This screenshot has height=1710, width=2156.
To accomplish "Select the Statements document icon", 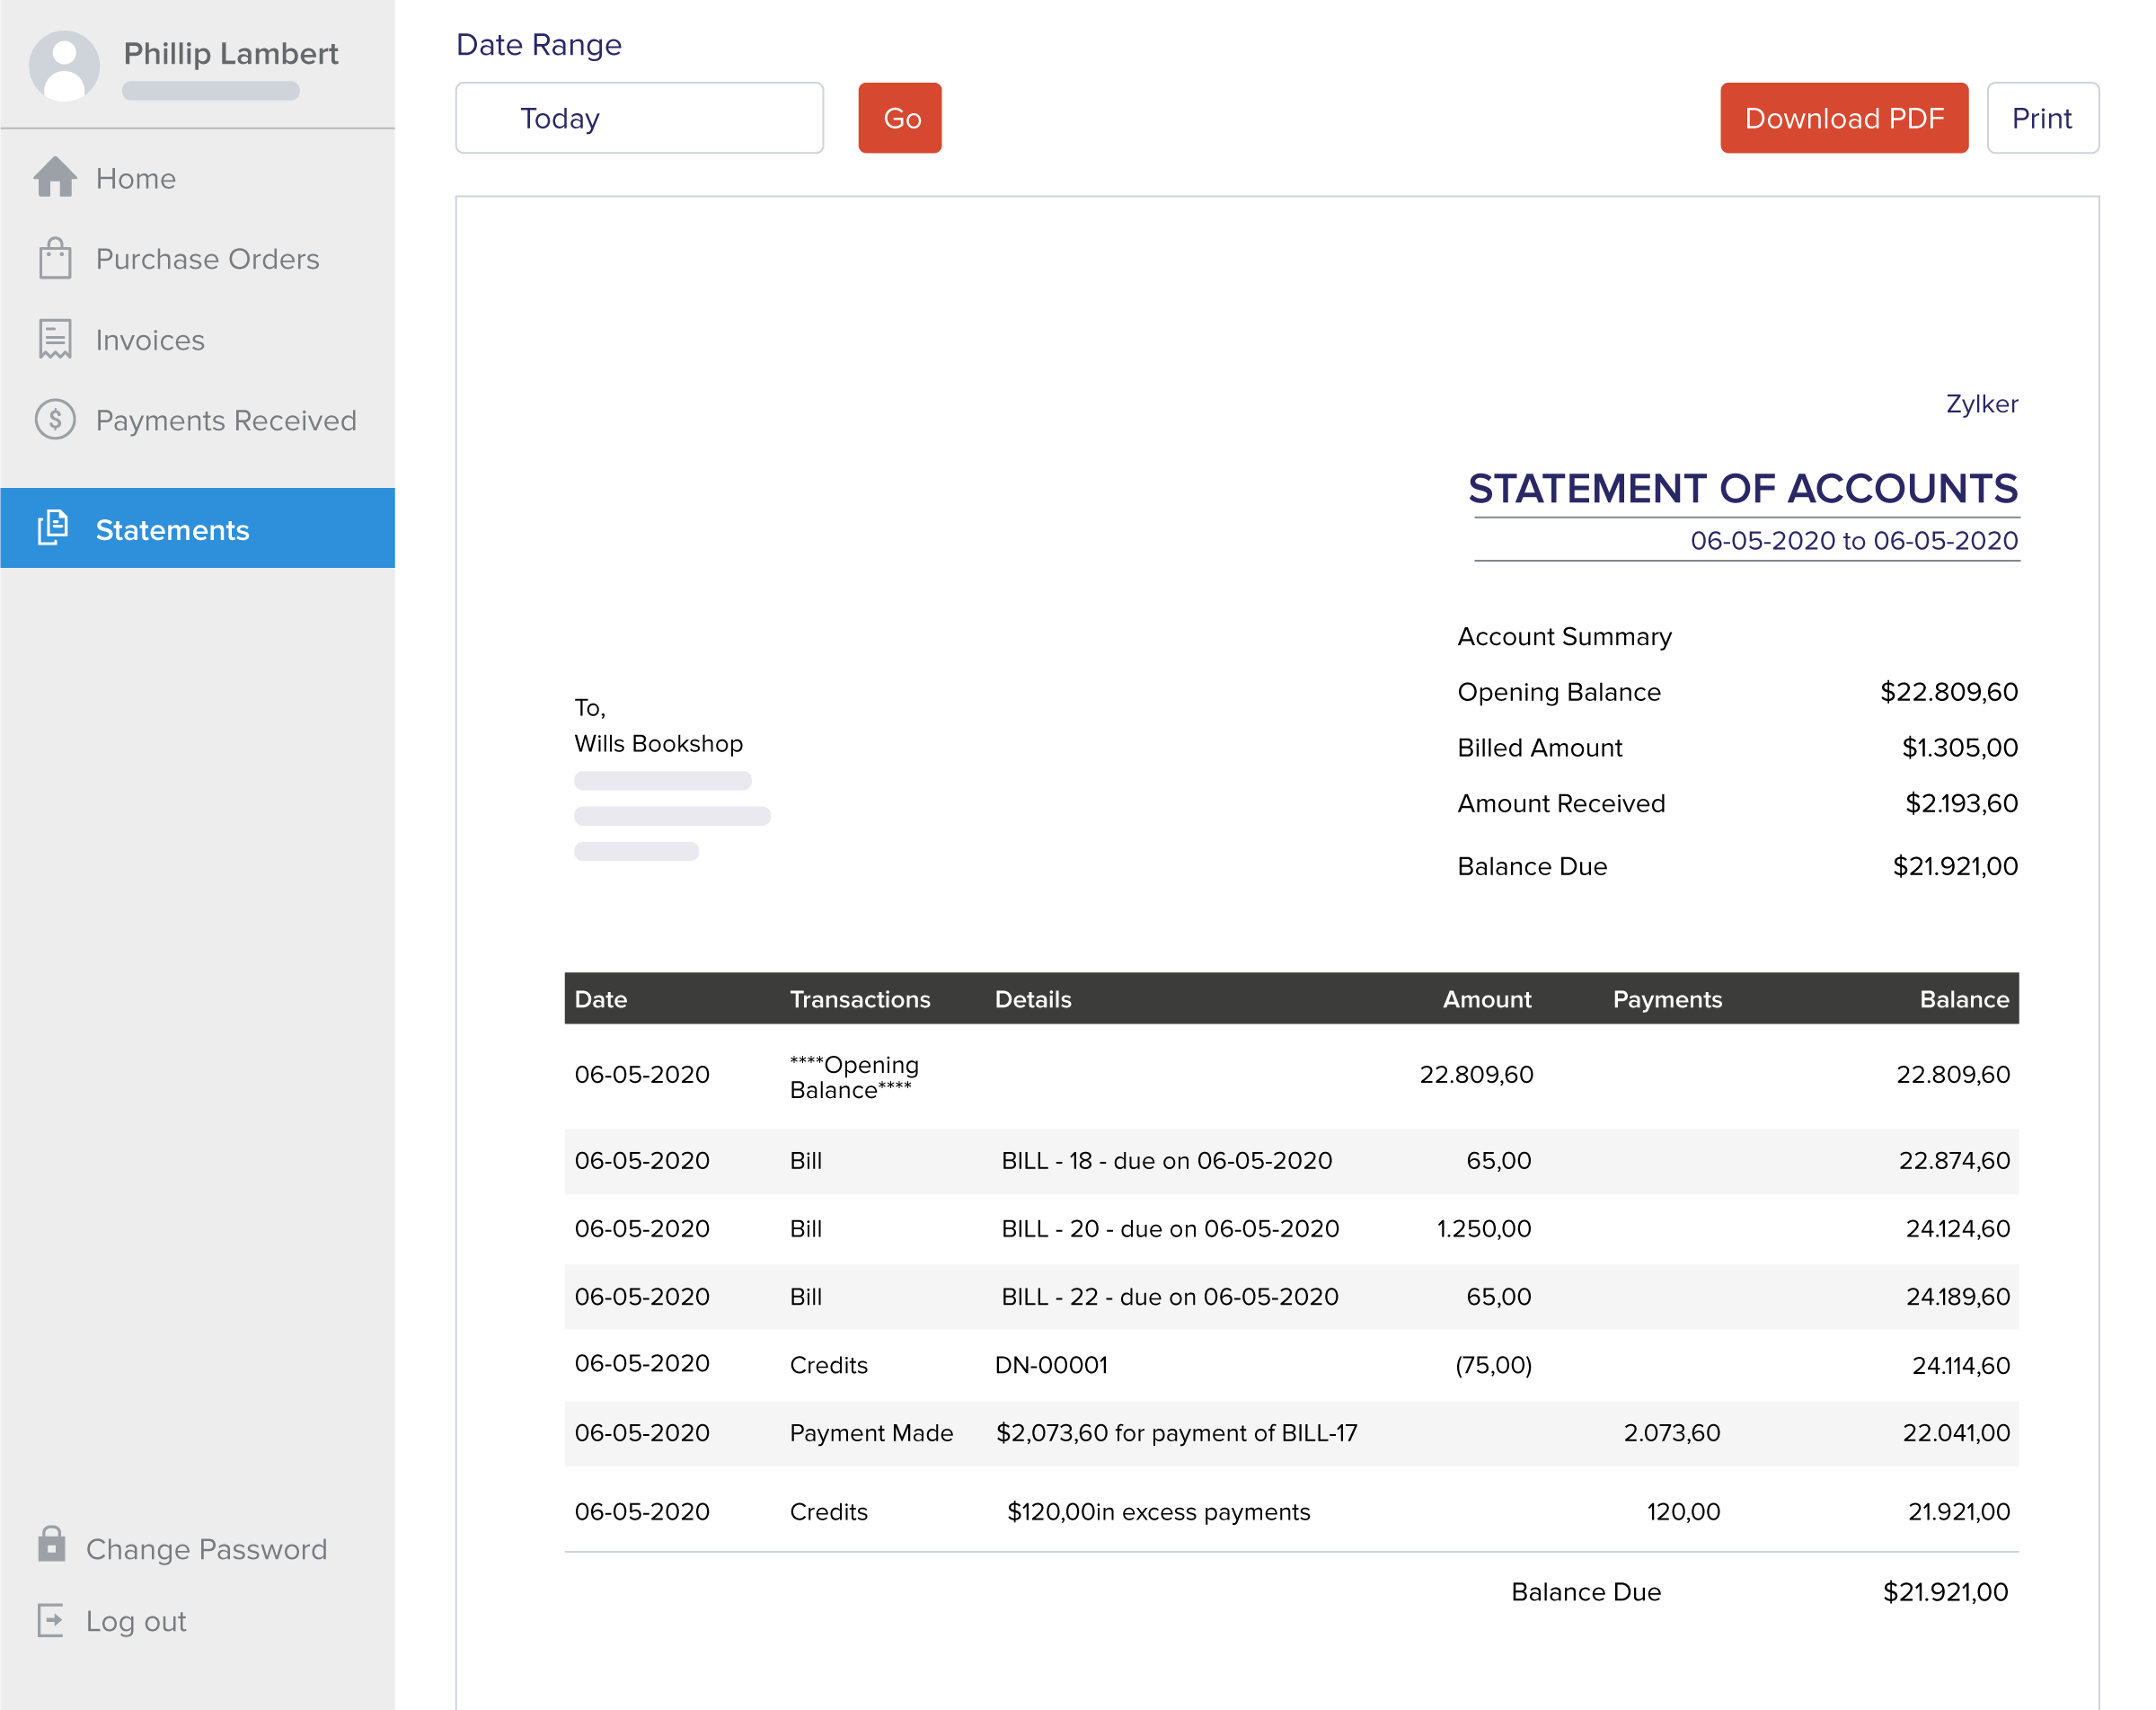I will [x=53, y=528].
